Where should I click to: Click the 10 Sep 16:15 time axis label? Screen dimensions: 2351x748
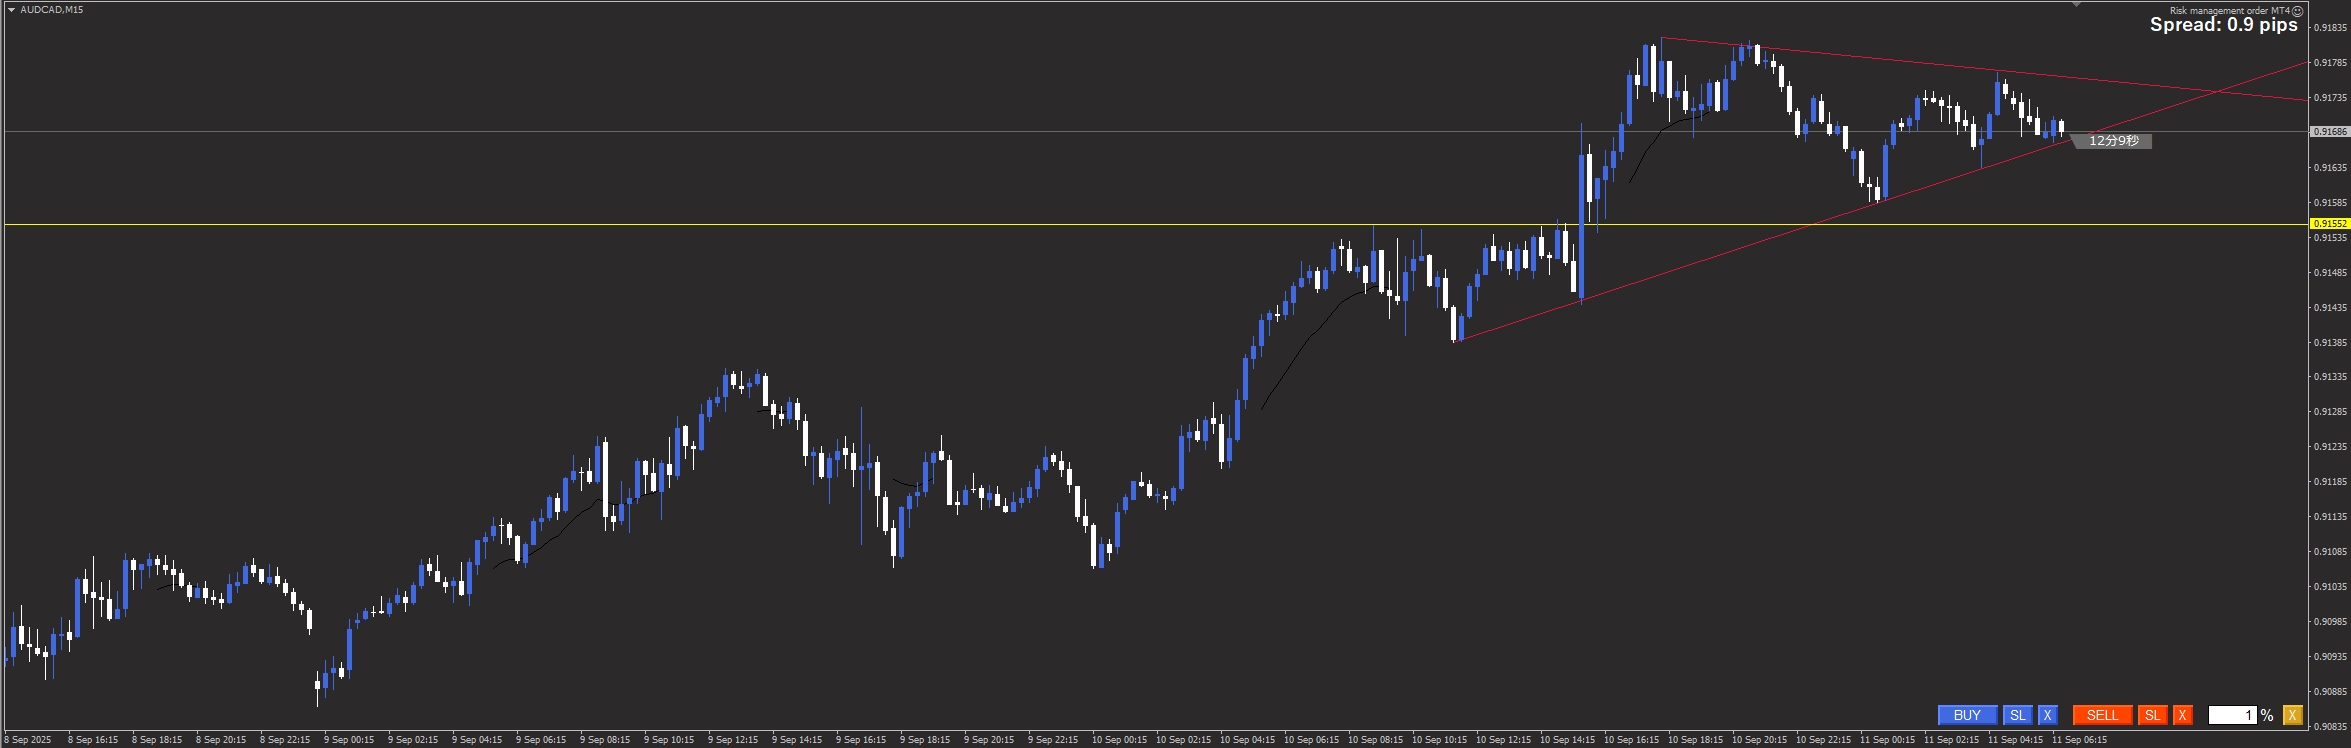pos(1631,740)
